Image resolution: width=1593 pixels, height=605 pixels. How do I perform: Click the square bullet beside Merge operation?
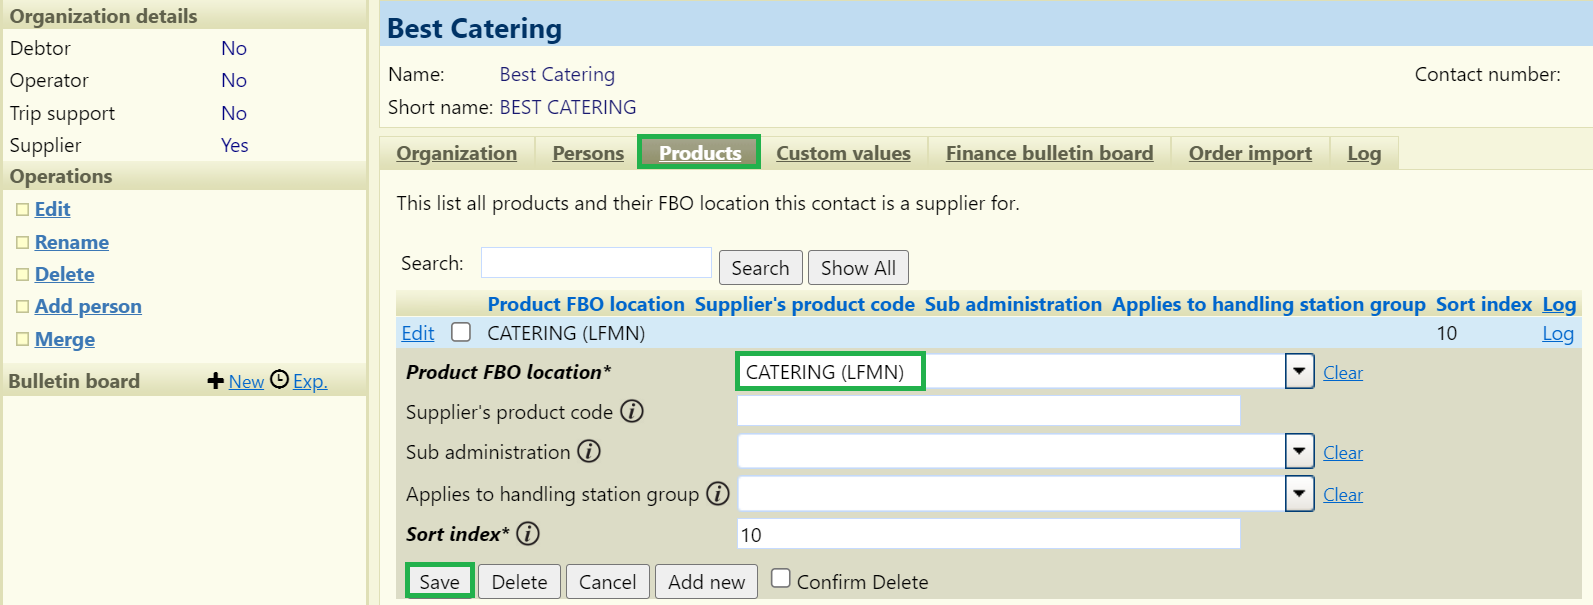tap(22, 339)
